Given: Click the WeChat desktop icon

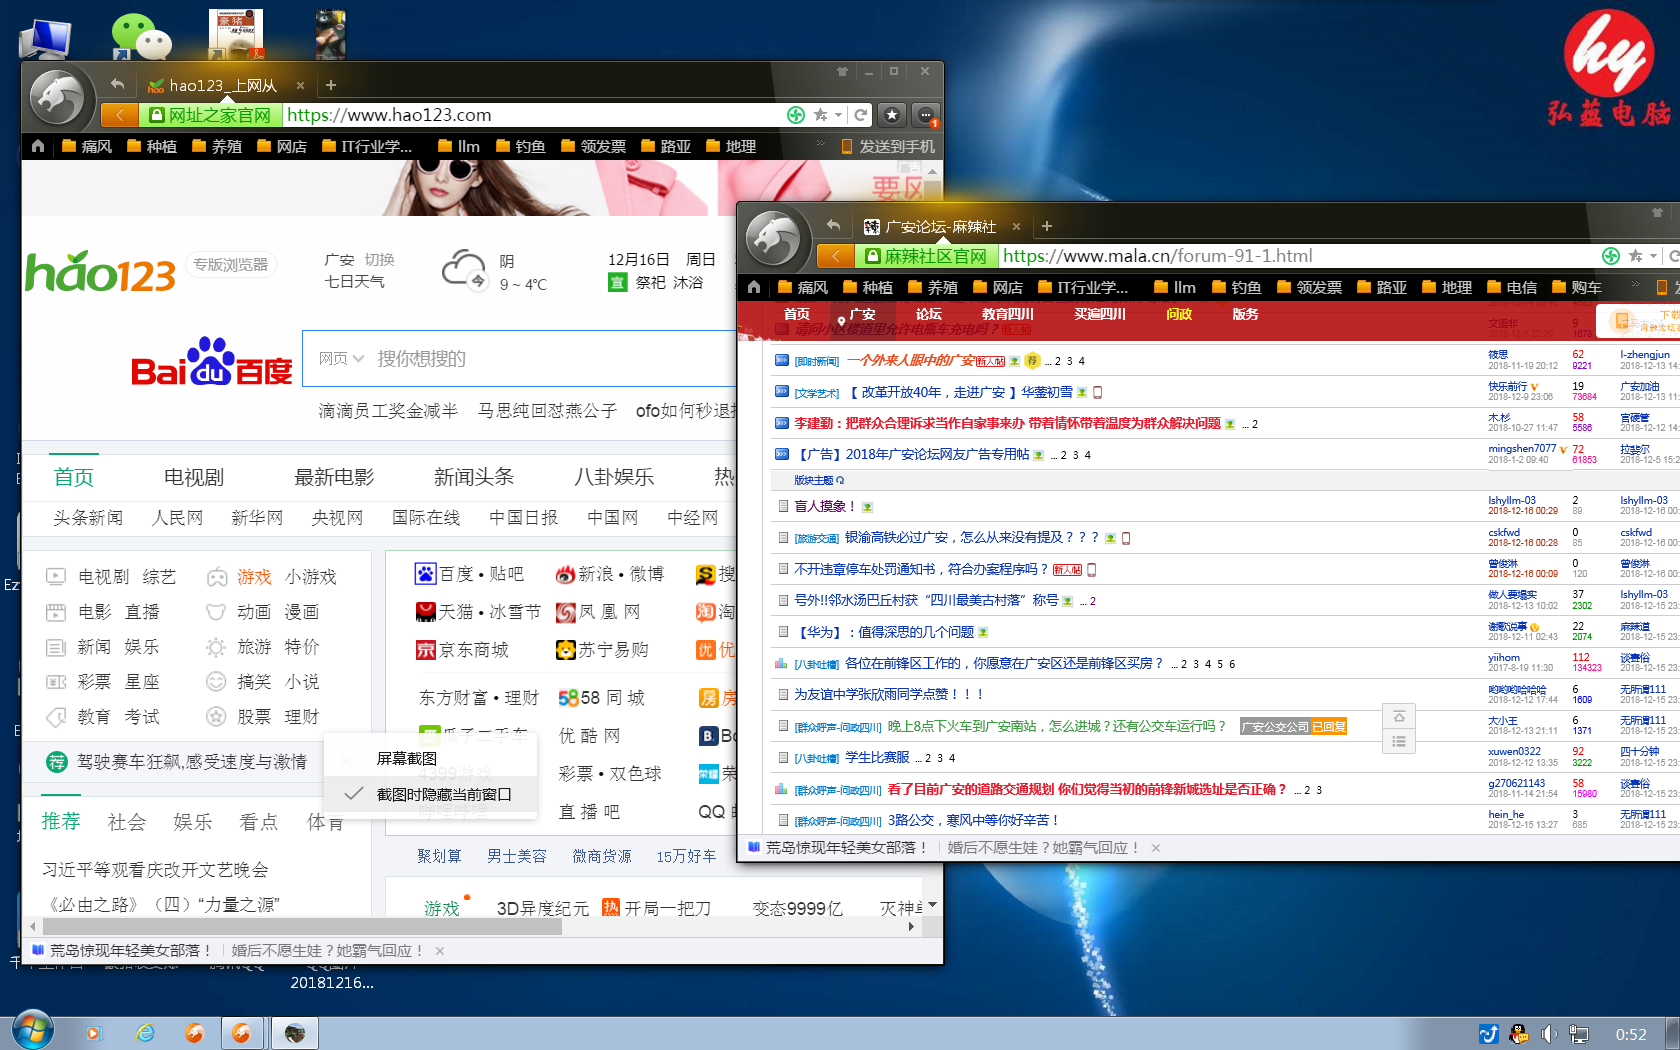Looking at the screenshot, I should coord(141,36).
